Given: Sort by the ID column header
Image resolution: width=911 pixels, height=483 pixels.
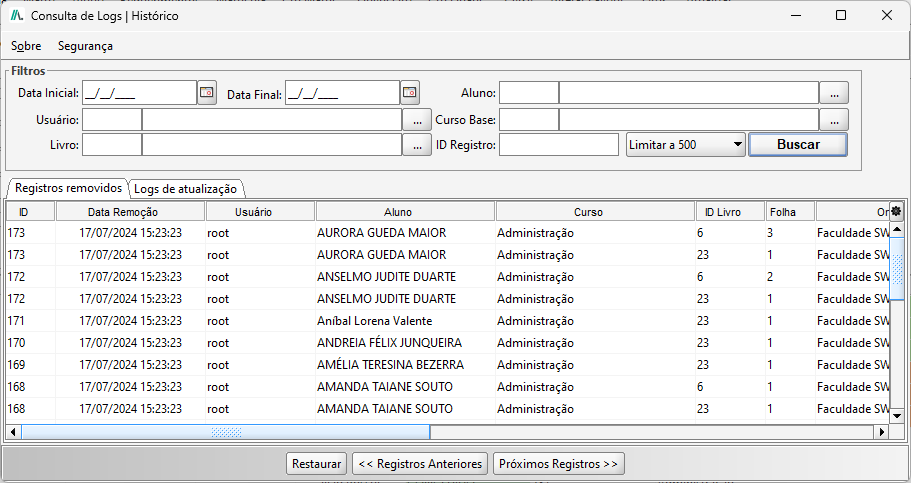Looking at the screenshot, I should tap(31, 212).
